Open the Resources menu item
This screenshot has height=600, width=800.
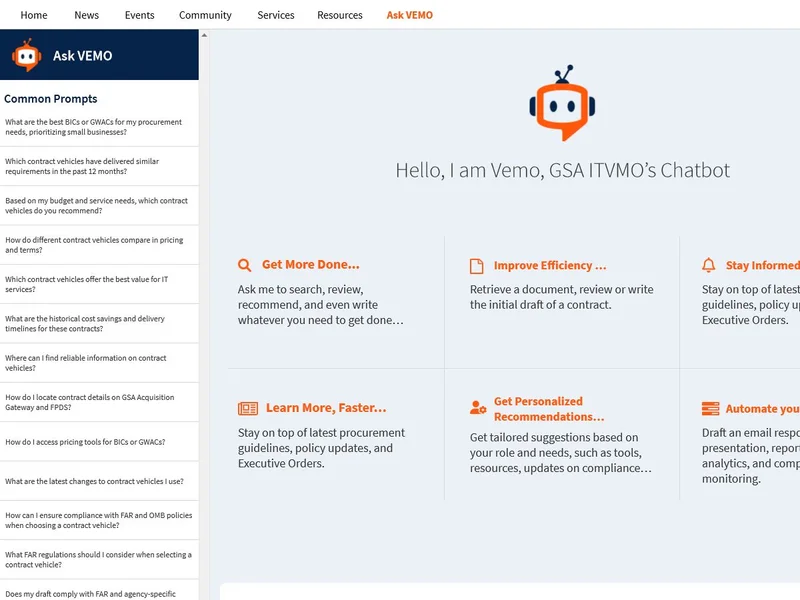click(340, 15)
